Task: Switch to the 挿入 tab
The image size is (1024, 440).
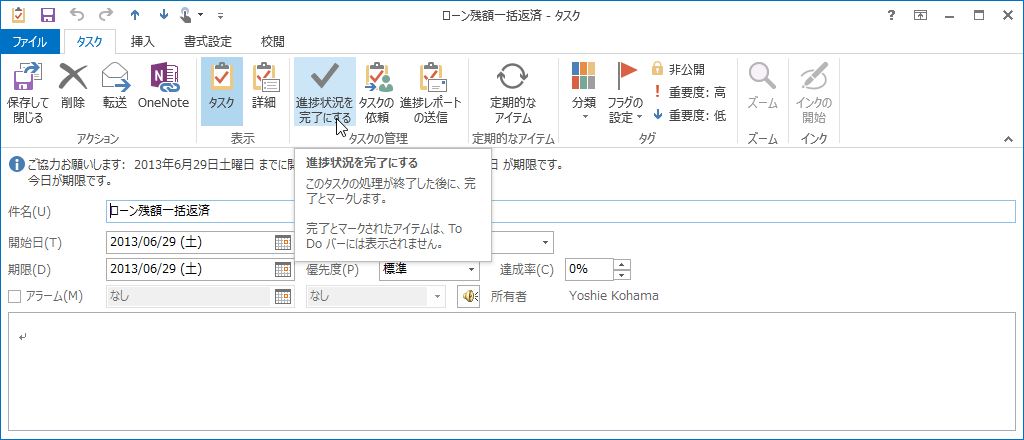Action: click(142, 42)
